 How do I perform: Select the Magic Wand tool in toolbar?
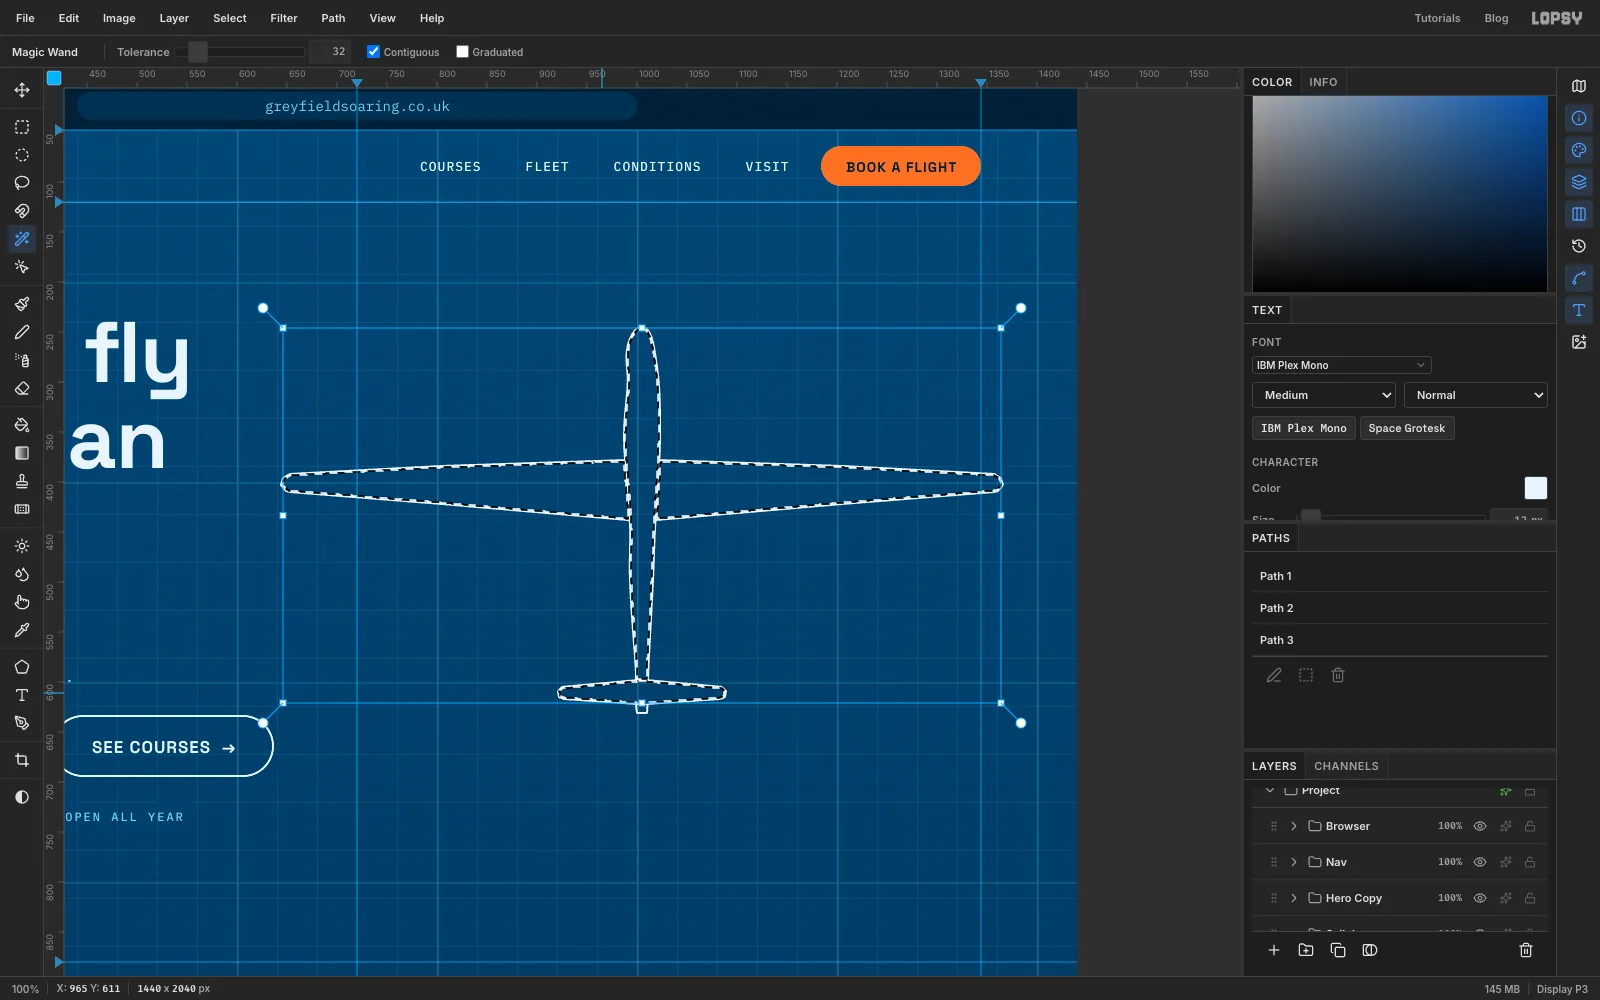tap(22, 239)
